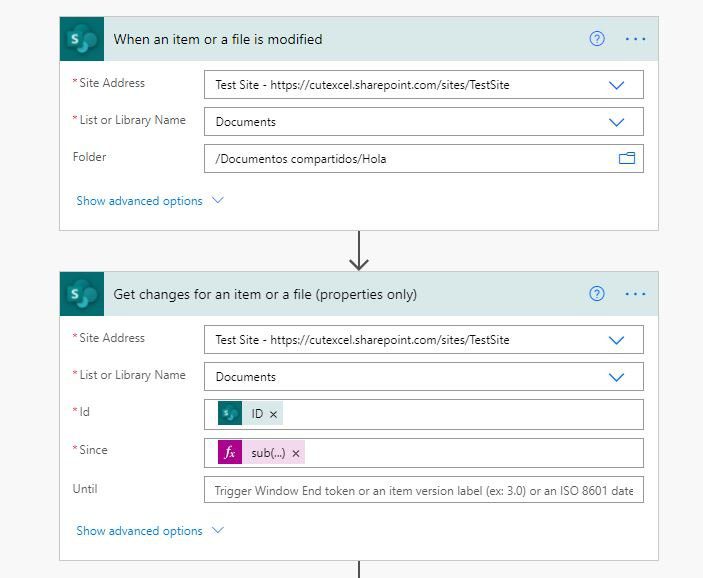Open folder picker in Folder field

pyautogui.click(x=627, y=158)
